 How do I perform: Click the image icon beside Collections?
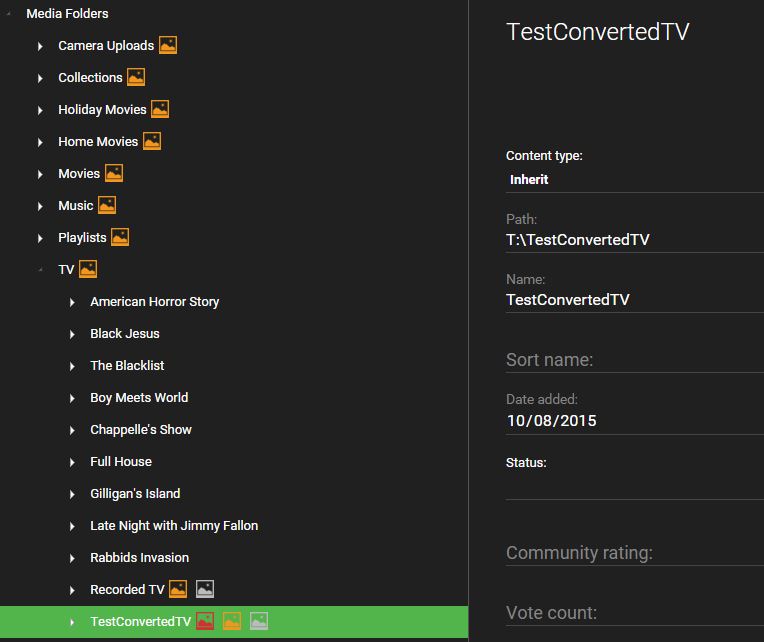pyautogui.click(x=136, y=77)
